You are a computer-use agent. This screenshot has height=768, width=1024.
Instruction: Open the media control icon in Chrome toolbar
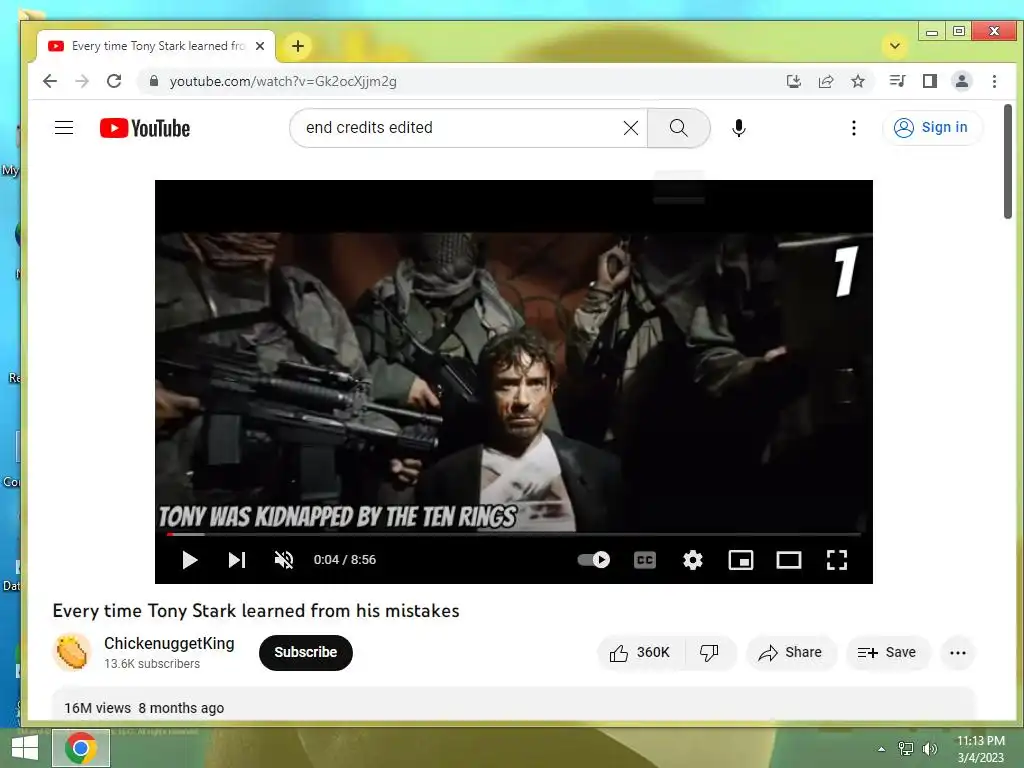pyautogui.click(x=897, y=81)
